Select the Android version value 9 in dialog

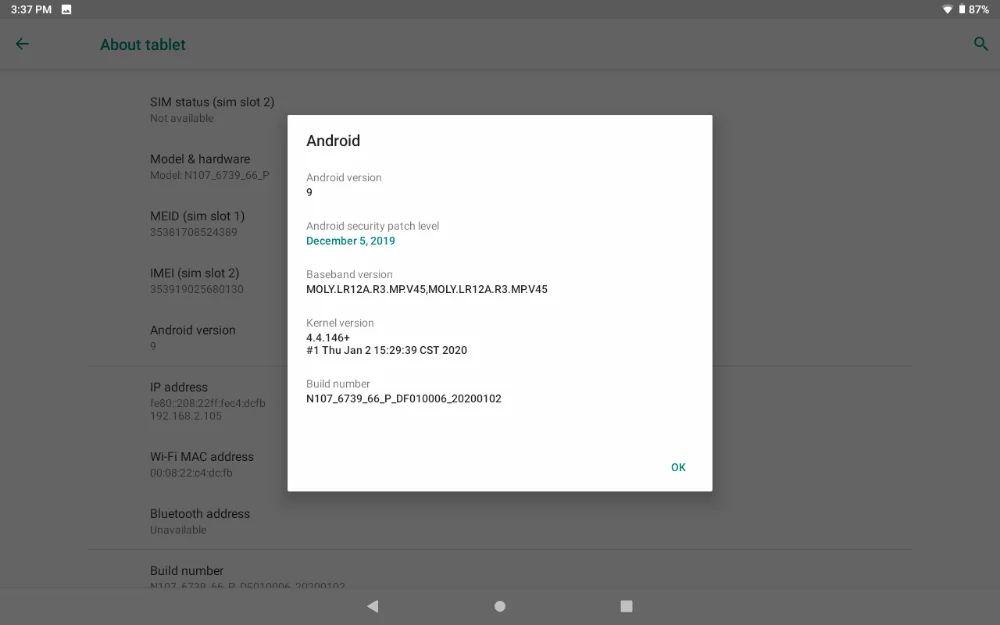click(309, 192)
